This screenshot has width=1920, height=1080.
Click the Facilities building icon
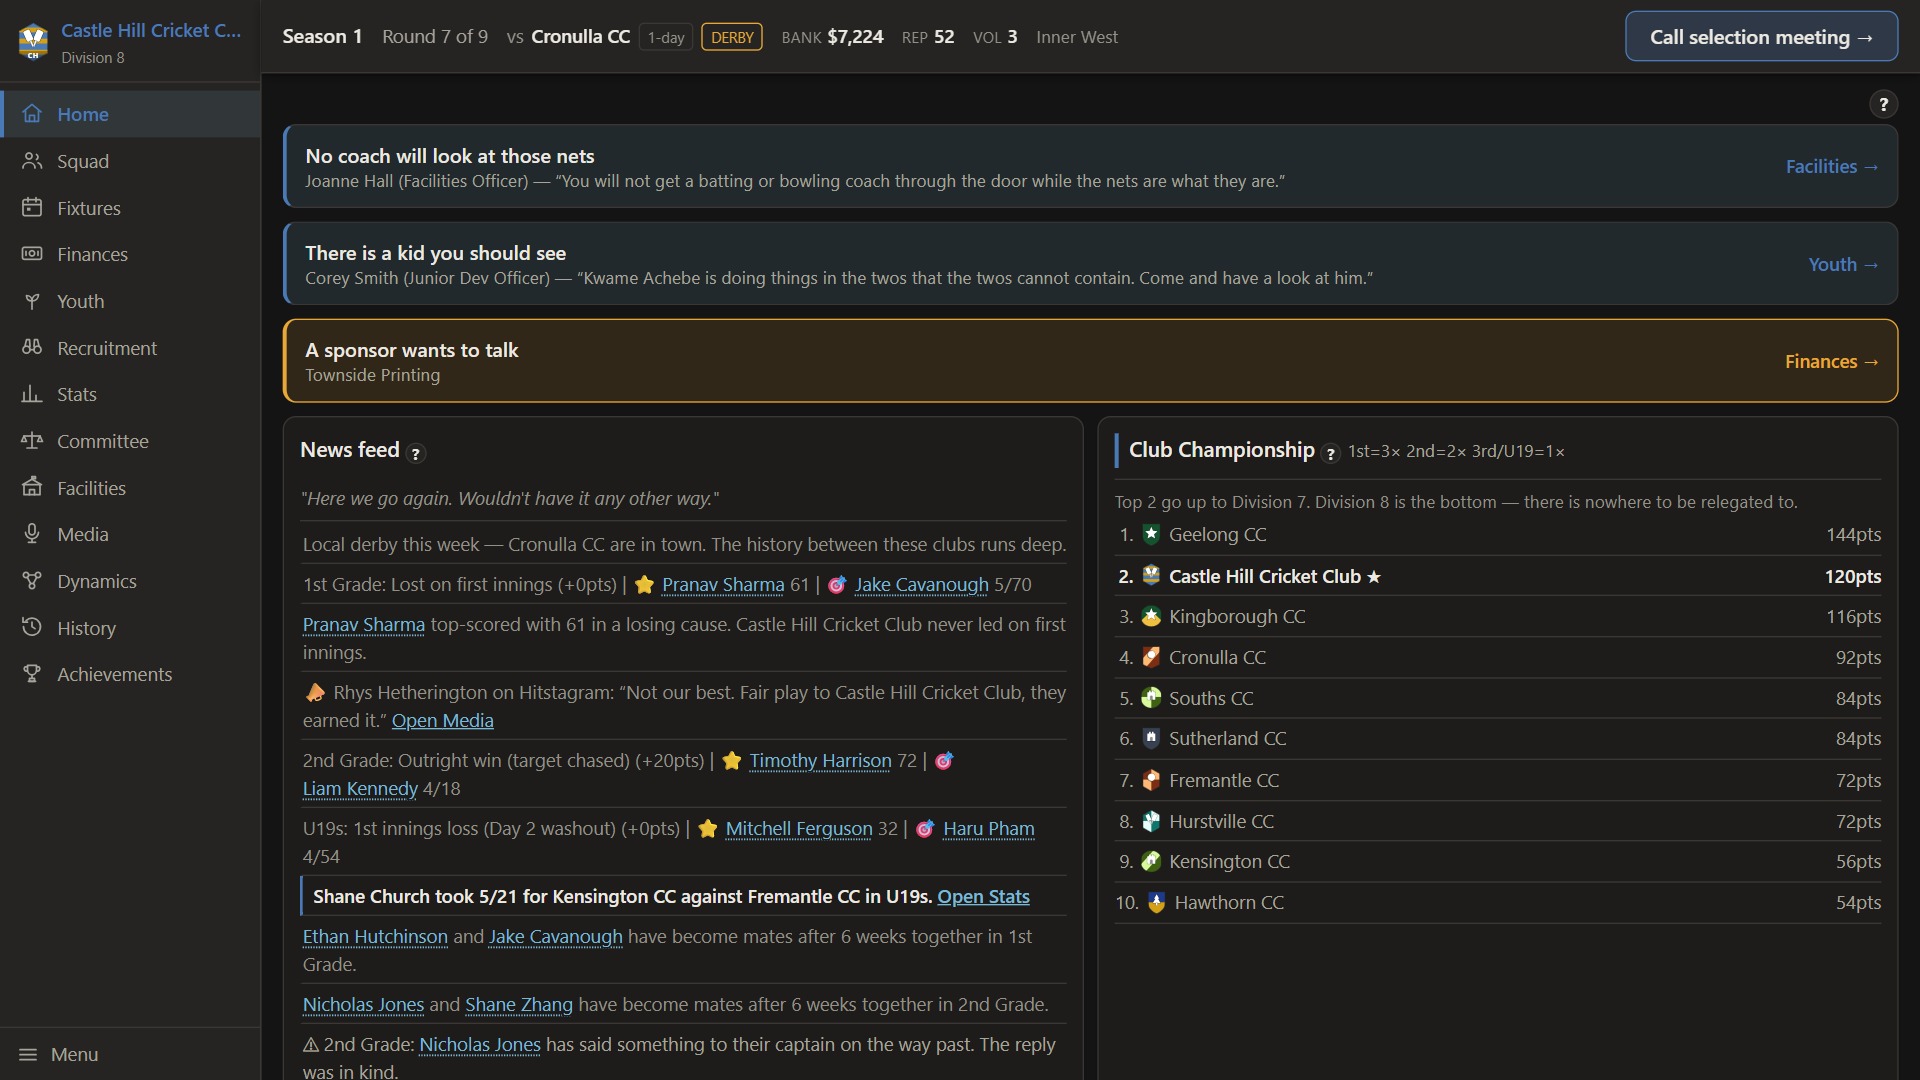[32, 488]
